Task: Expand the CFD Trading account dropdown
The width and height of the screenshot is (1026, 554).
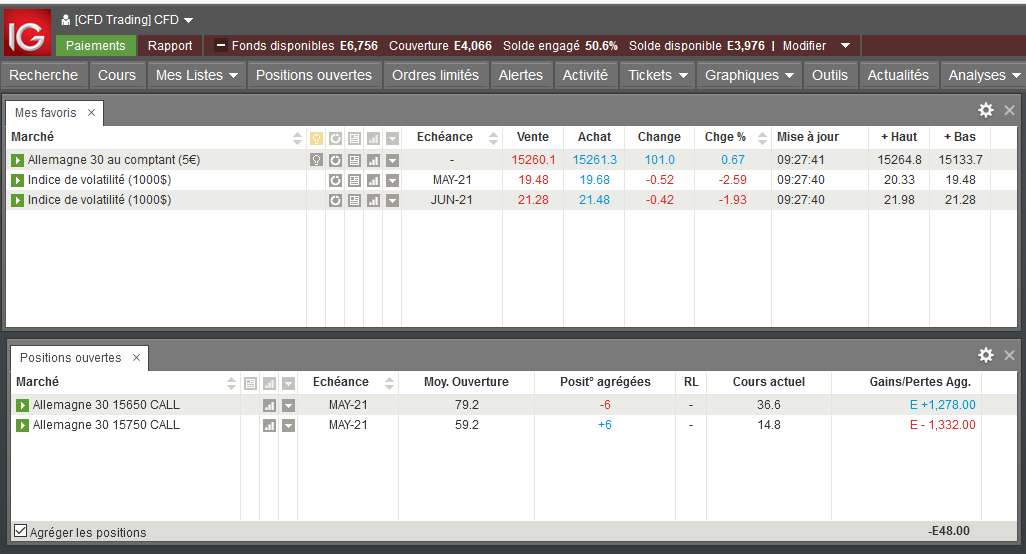Action: tap(188, 20)
